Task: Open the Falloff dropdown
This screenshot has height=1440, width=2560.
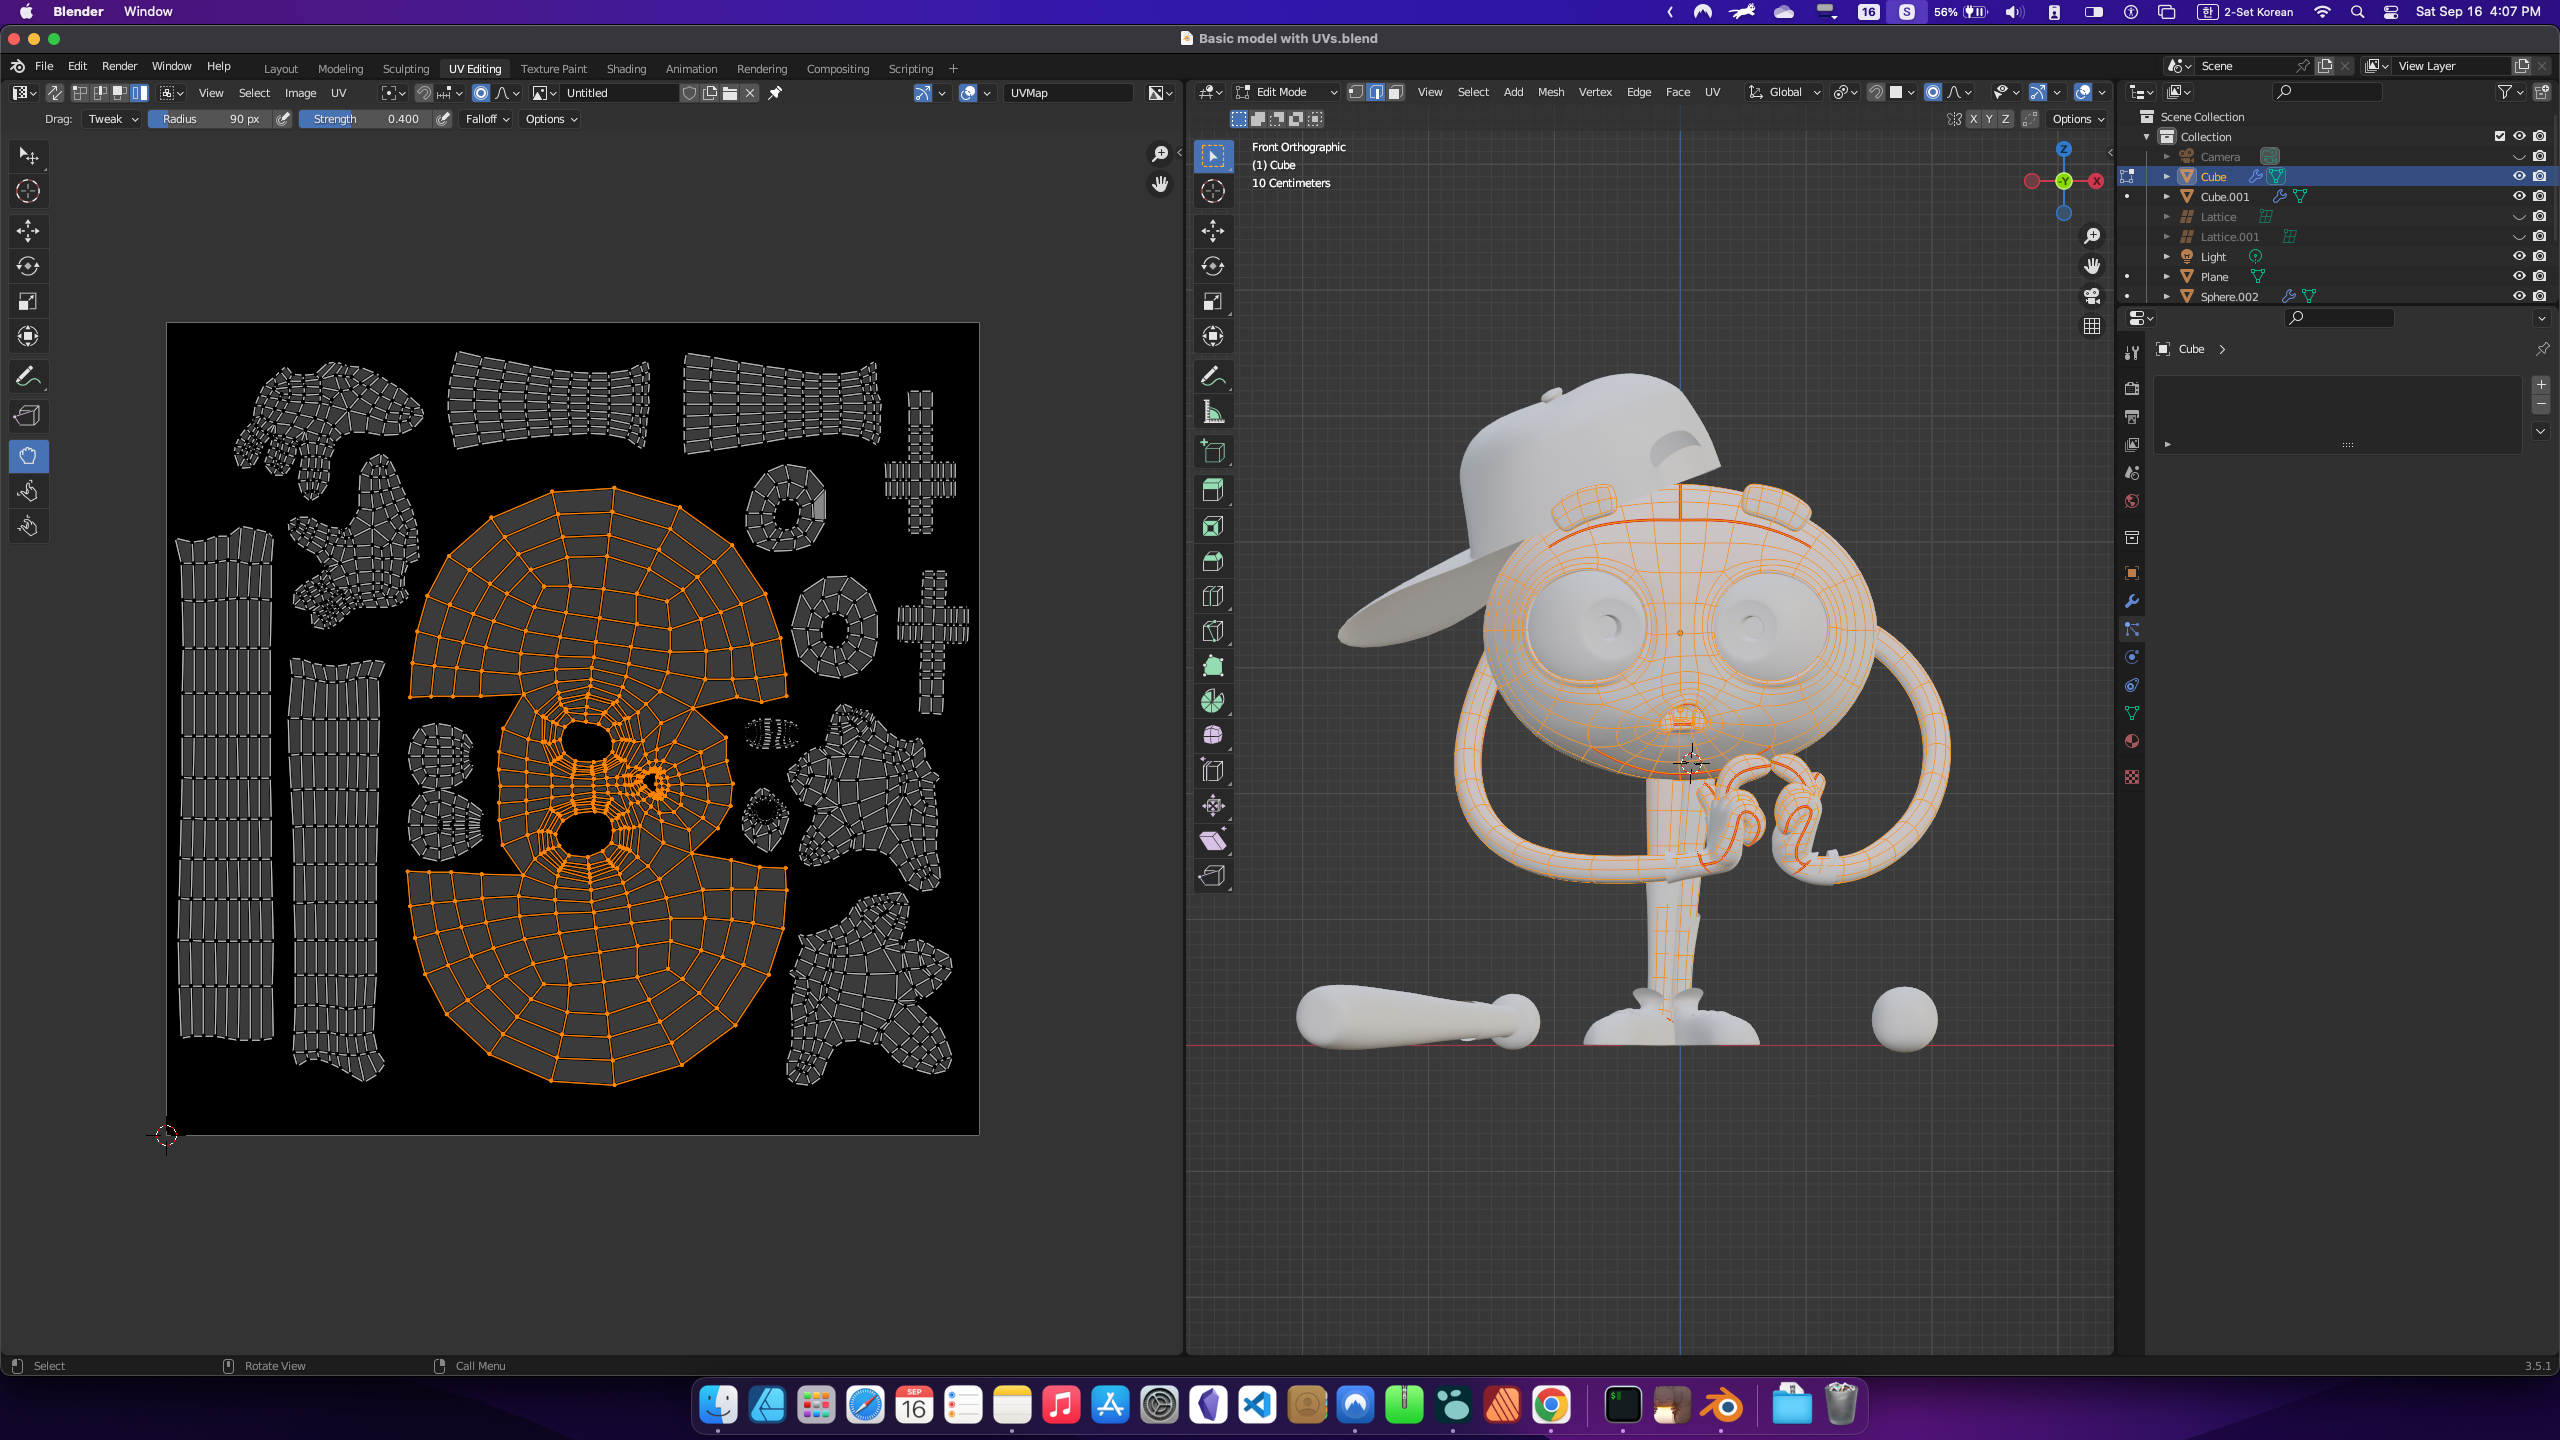Action: pyautogui.click(x=487, y=119)
